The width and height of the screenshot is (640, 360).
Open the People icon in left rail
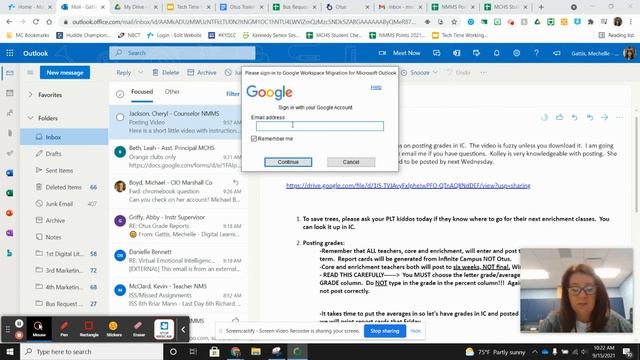[10, 113]
